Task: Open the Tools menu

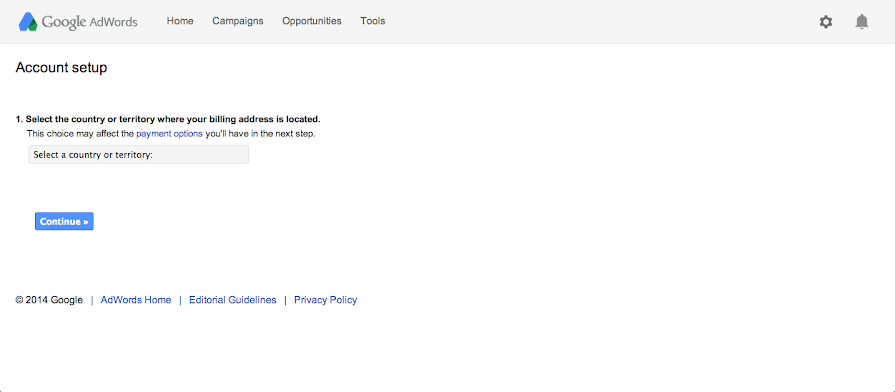Action: coord(373,21)
